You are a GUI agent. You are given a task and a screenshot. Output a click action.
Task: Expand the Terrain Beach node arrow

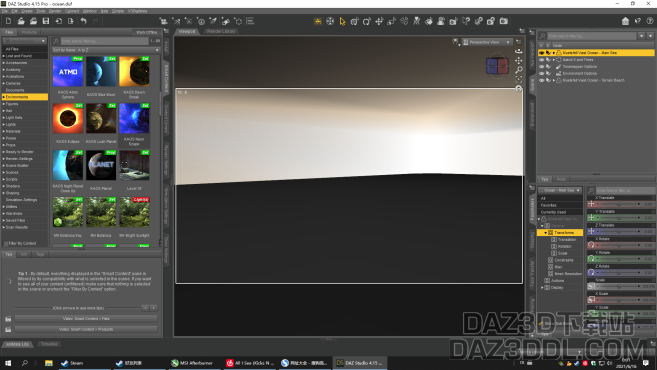coord(554,80)
